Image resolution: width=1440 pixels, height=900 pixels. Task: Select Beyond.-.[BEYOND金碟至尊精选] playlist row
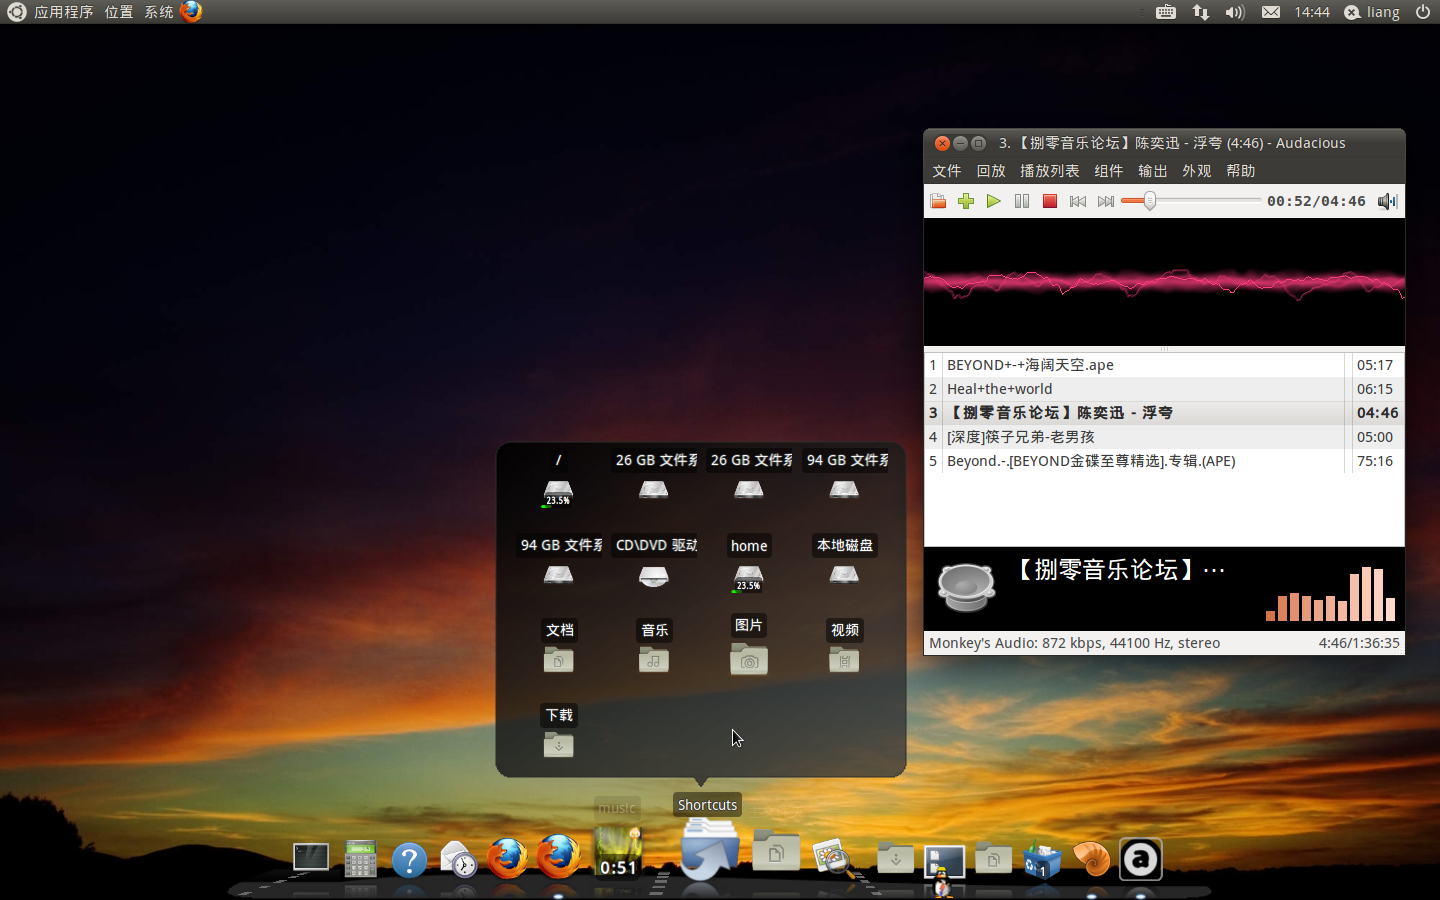(1164, 461)
